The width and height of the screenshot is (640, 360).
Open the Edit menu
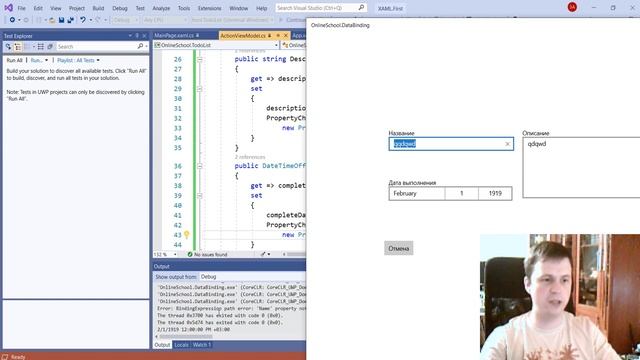point(38,8)
